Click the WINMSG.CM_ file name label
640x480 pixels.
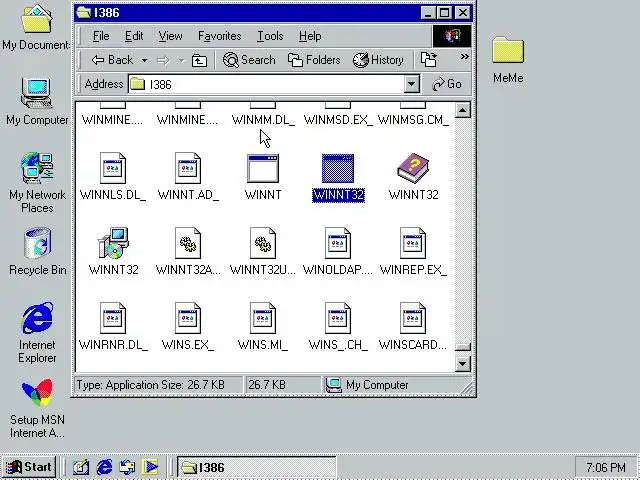tap(413, 120)
